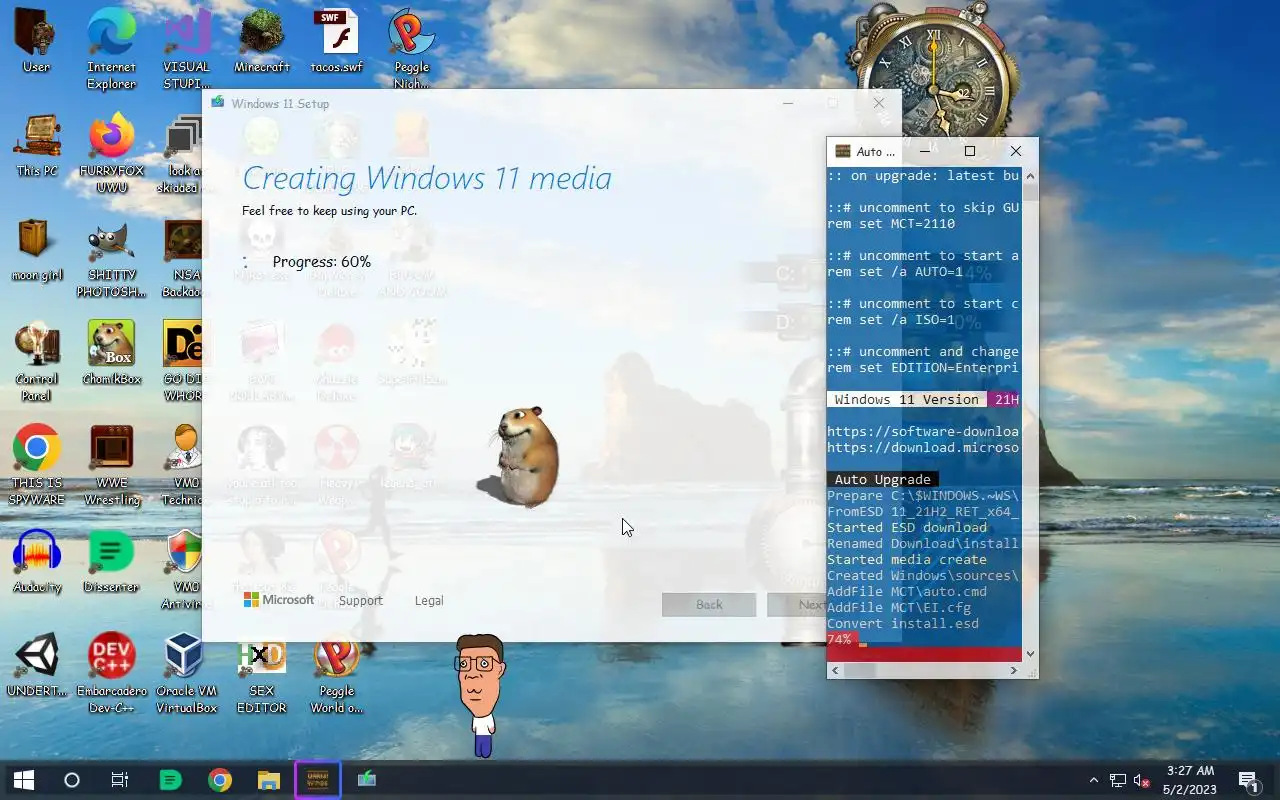
Task: Open the User folder desktop icon
Action: (36, 42)
